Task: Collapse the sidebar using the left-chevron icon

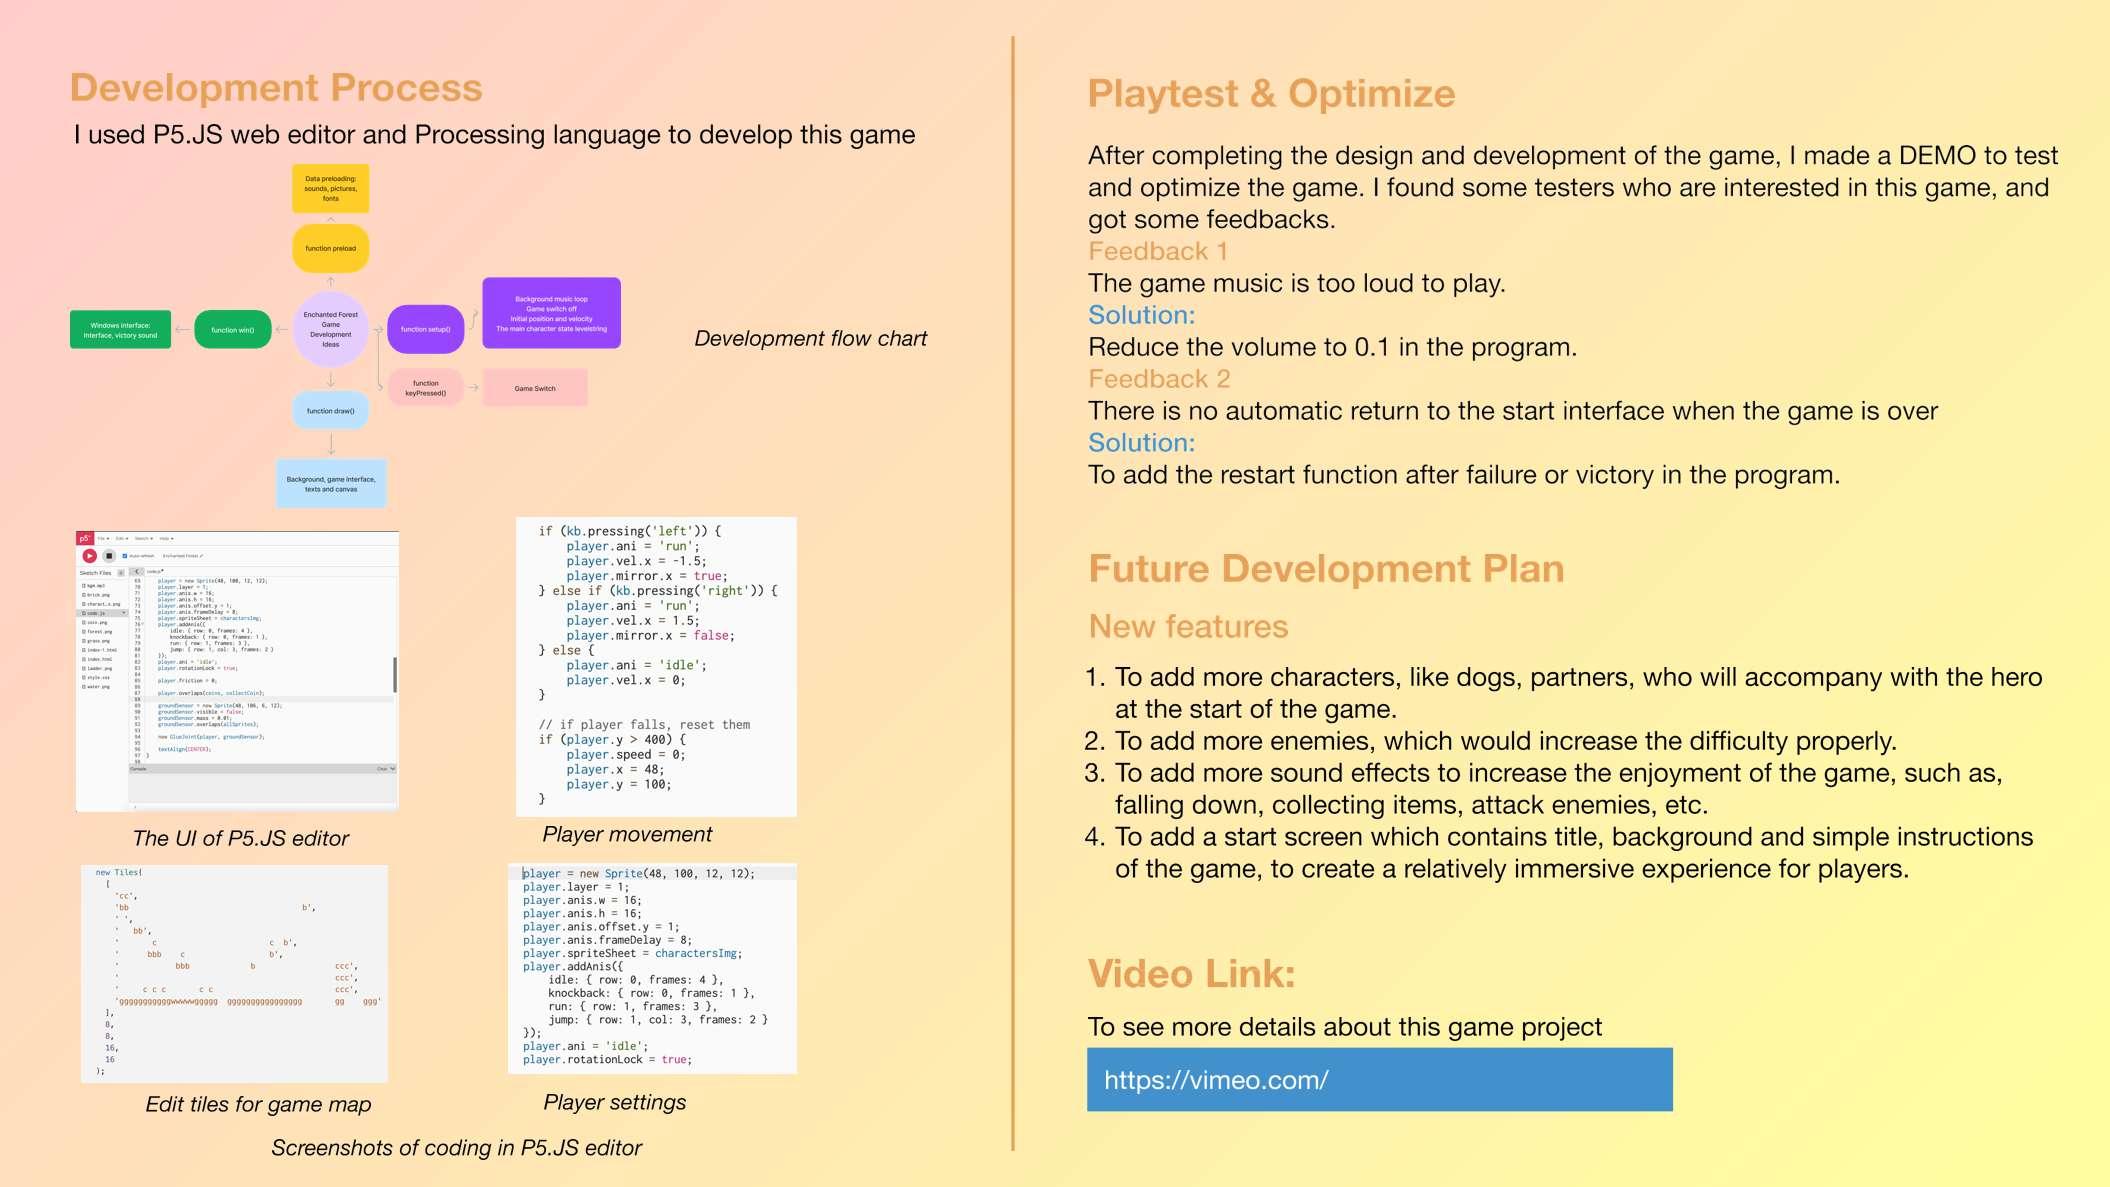Action: (137, 571)
